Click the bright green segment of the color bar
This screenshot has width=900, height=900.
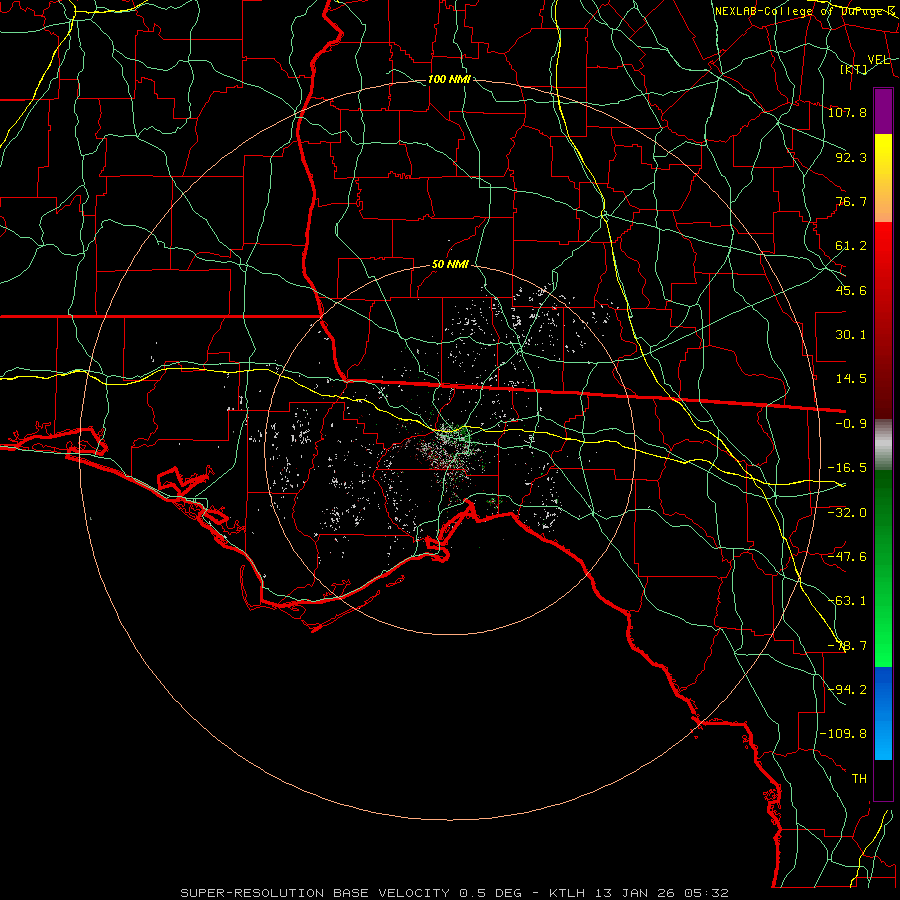(883, 568)
